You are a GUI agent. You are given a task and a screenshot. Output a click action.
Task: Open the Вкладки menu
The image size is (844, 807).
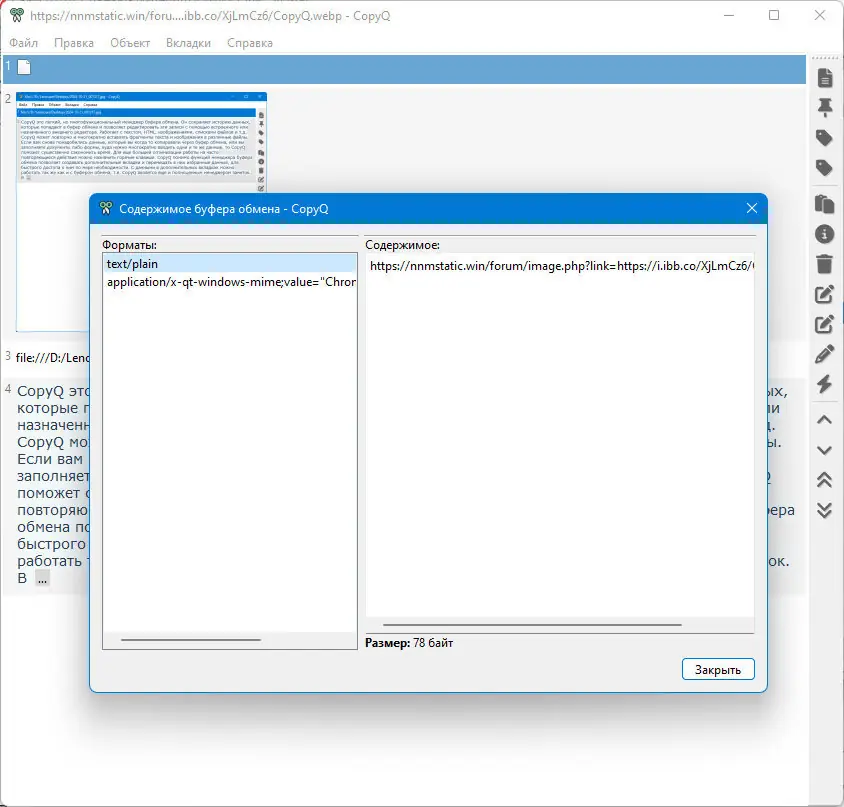(188, 43)
